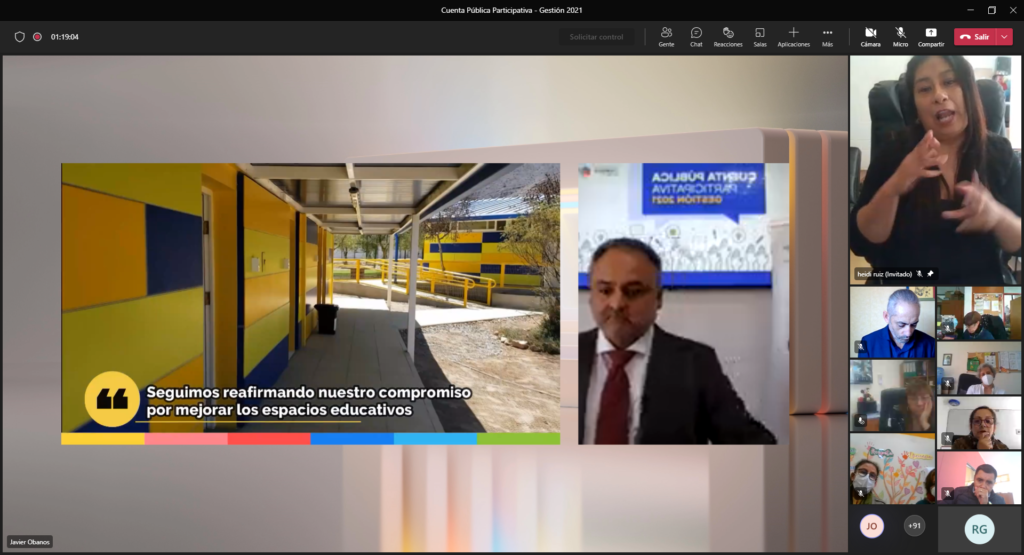Unmute the Micro microphone
This screenshot has height=555, width=1024.
pos(900,35)
